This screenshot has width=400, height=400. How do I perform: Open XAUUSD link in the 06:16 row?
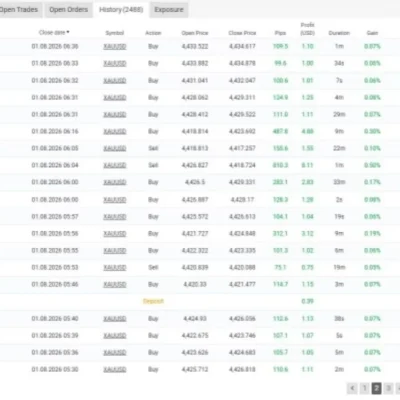point(115,131)
